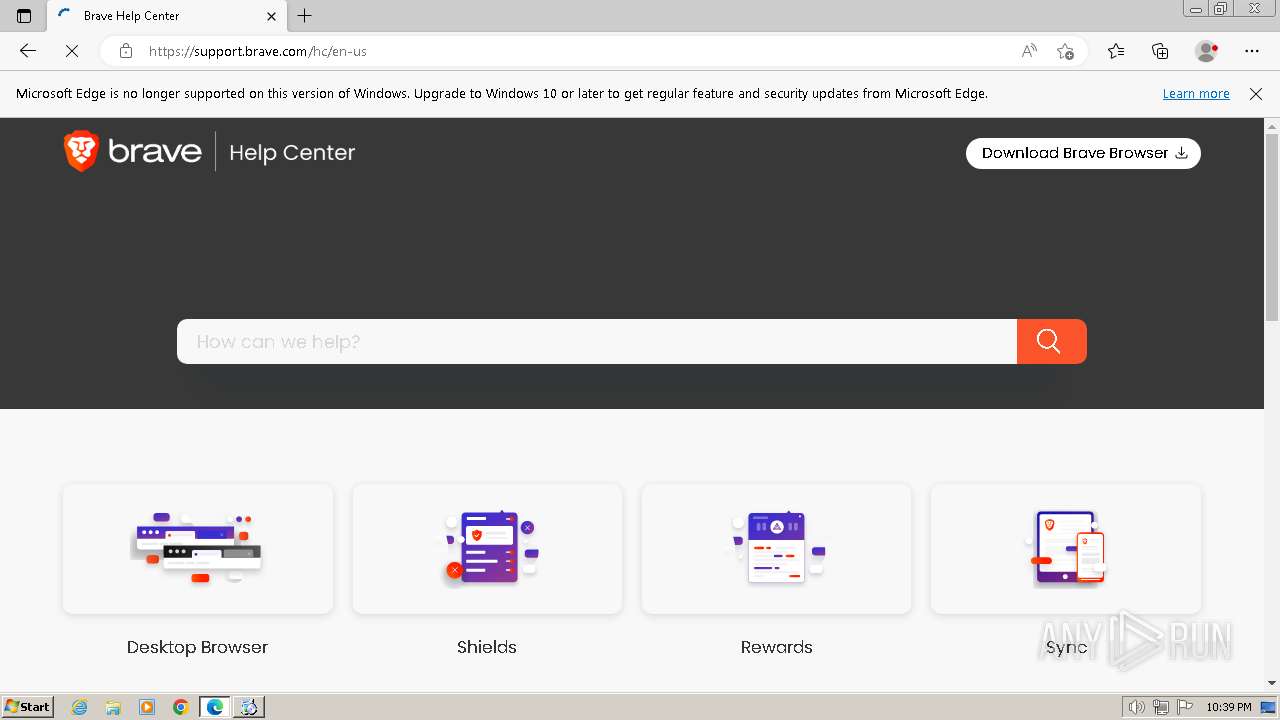Click the orange search magnifier button

coord(1051,341)
